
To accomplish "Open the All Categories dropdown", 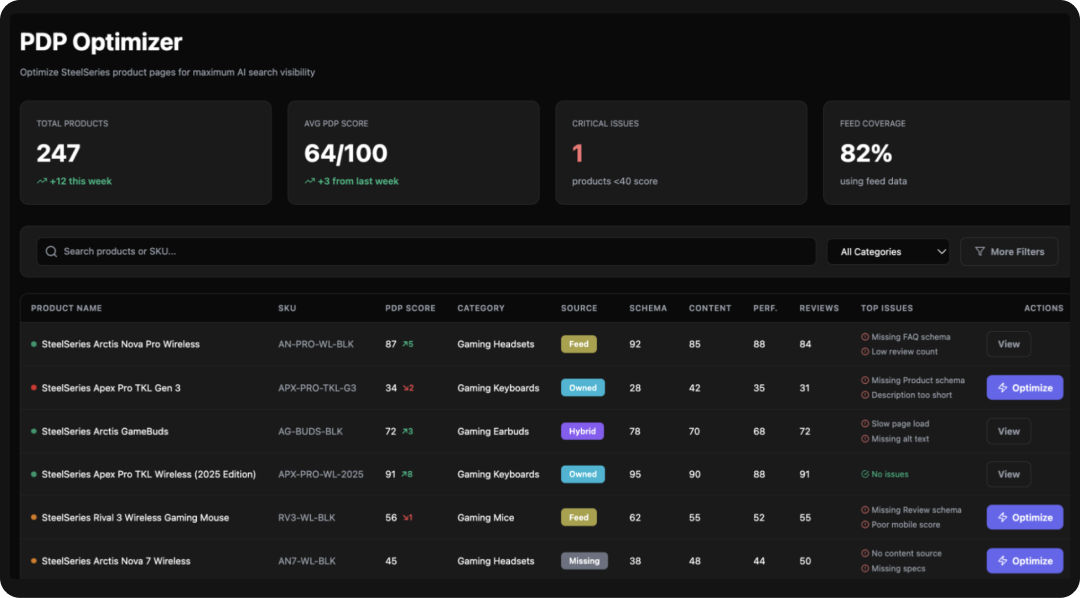I will 888,251.
